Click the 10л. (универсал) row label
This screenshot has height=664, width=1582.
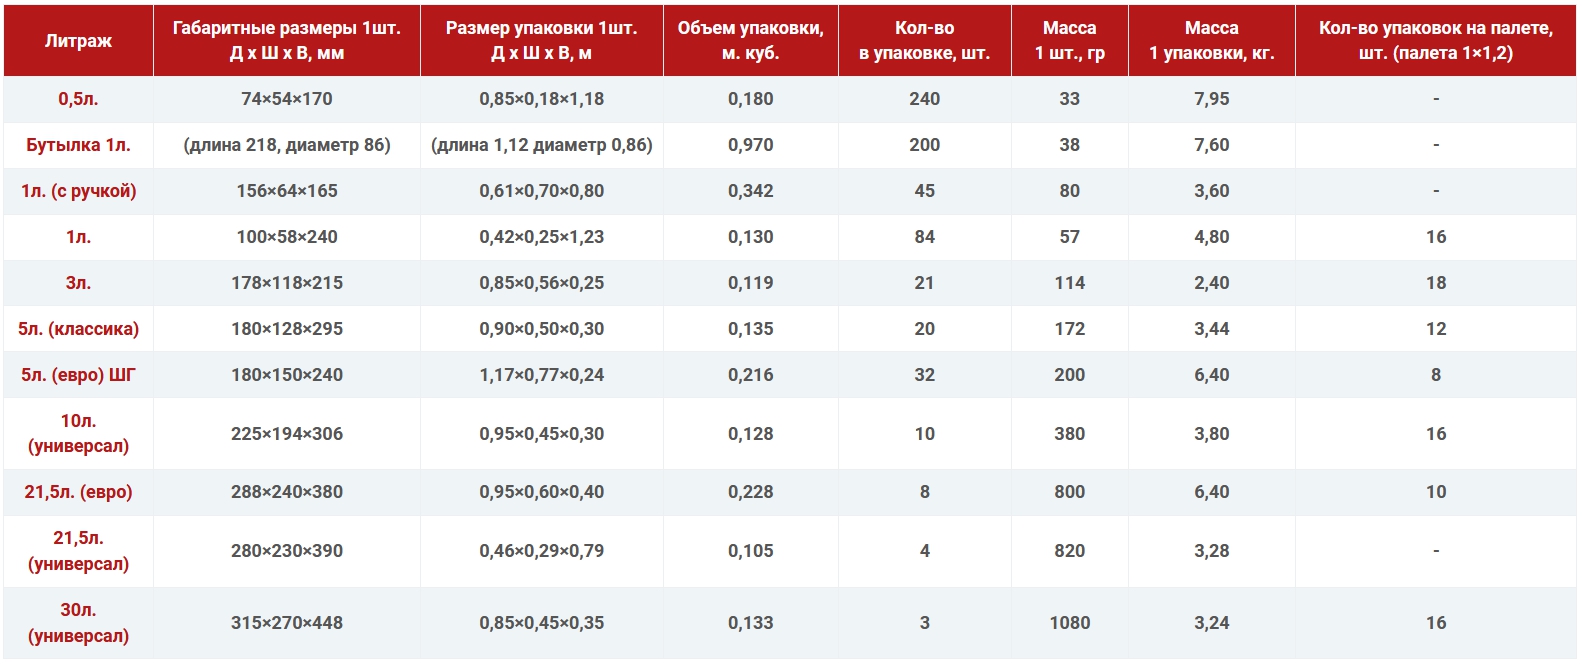78,433
